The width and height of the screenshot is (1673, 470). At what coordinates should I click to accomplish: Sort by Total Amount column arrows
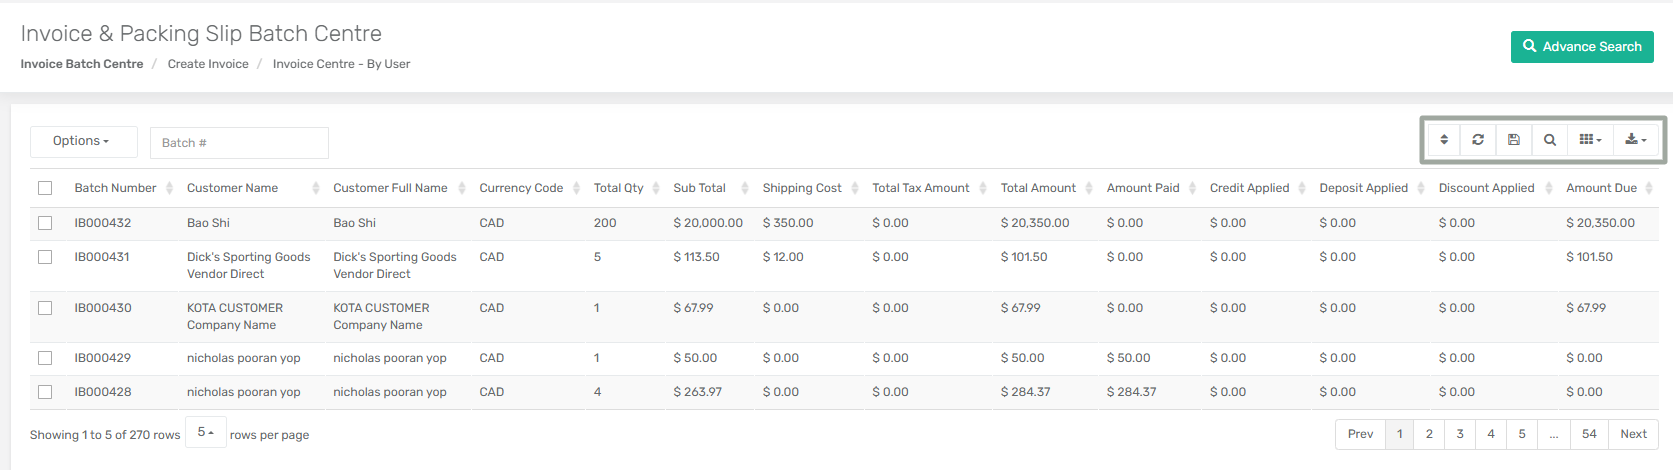(x=1089, y=188)
